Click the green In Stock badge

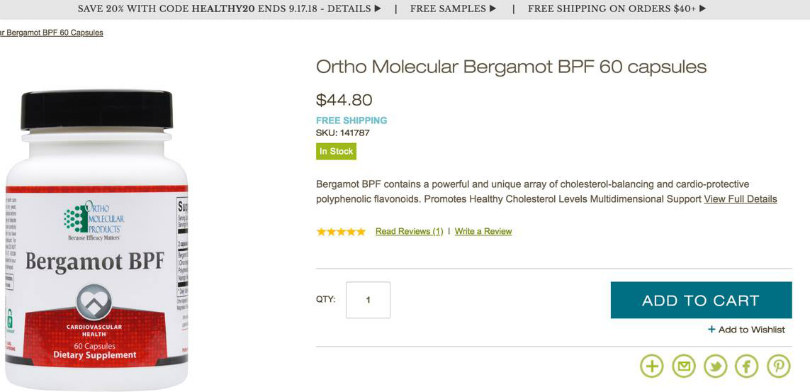[x=336, y=151]
